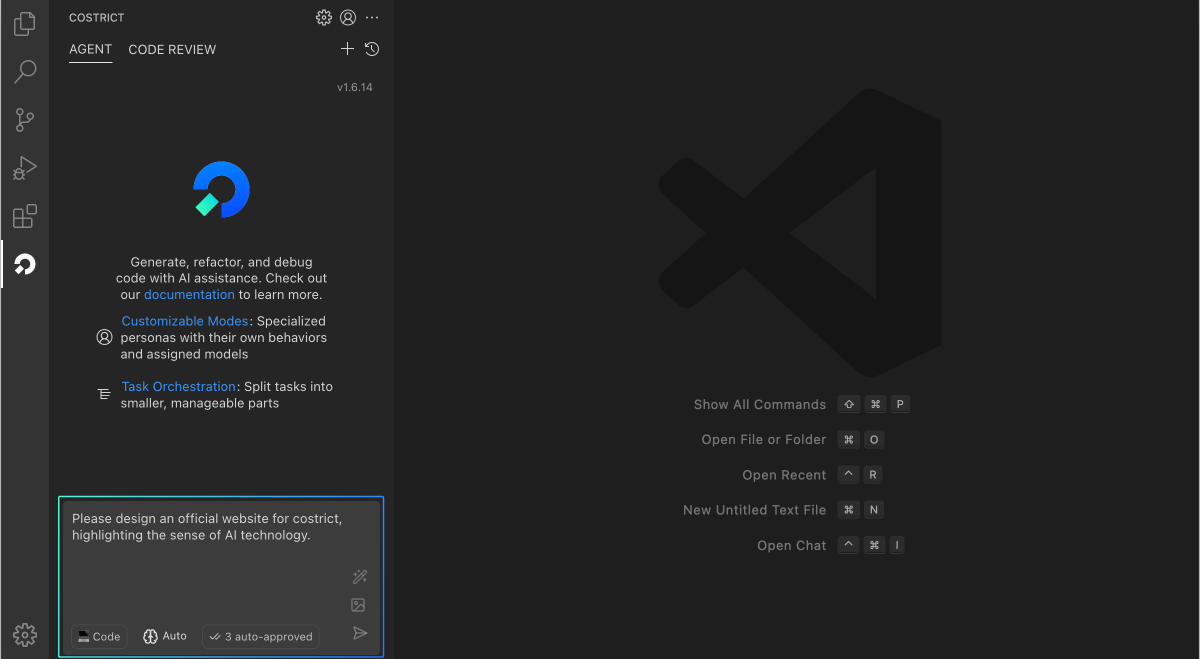Switch to the CODE REVIEW tab
Image resolution: width=1200 pixels, height=659 pixels.
[x=172, y=49]
